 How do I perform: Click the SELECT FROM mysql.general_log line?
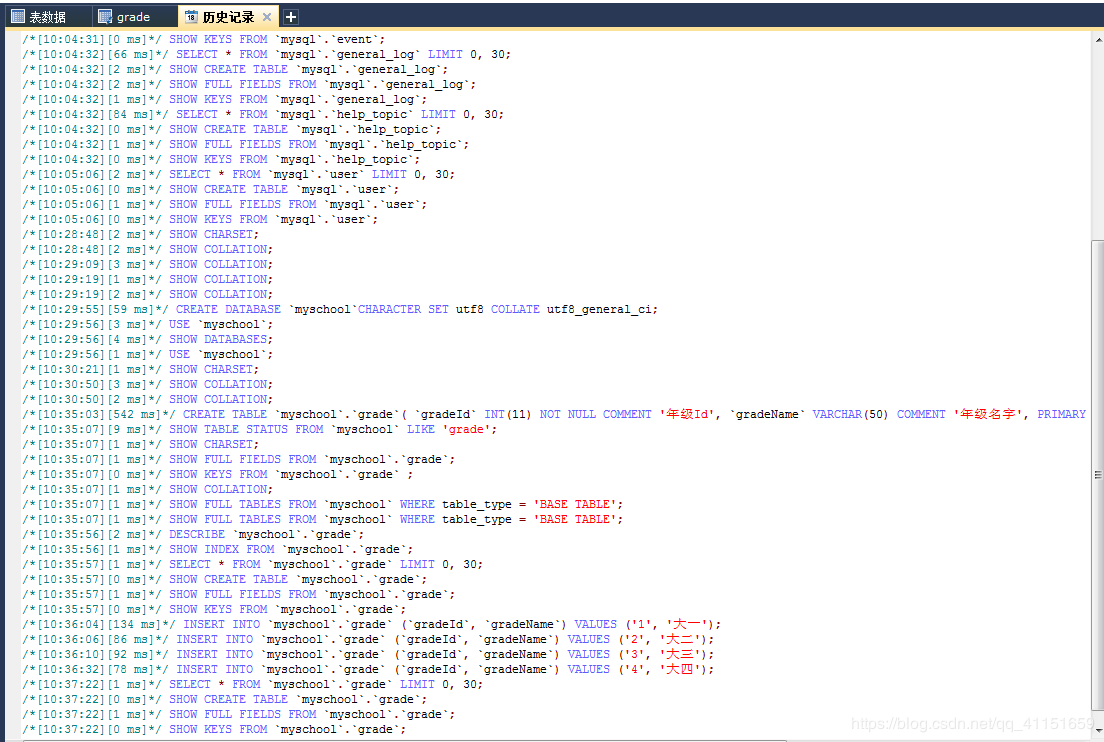click(x=266, y=54)
